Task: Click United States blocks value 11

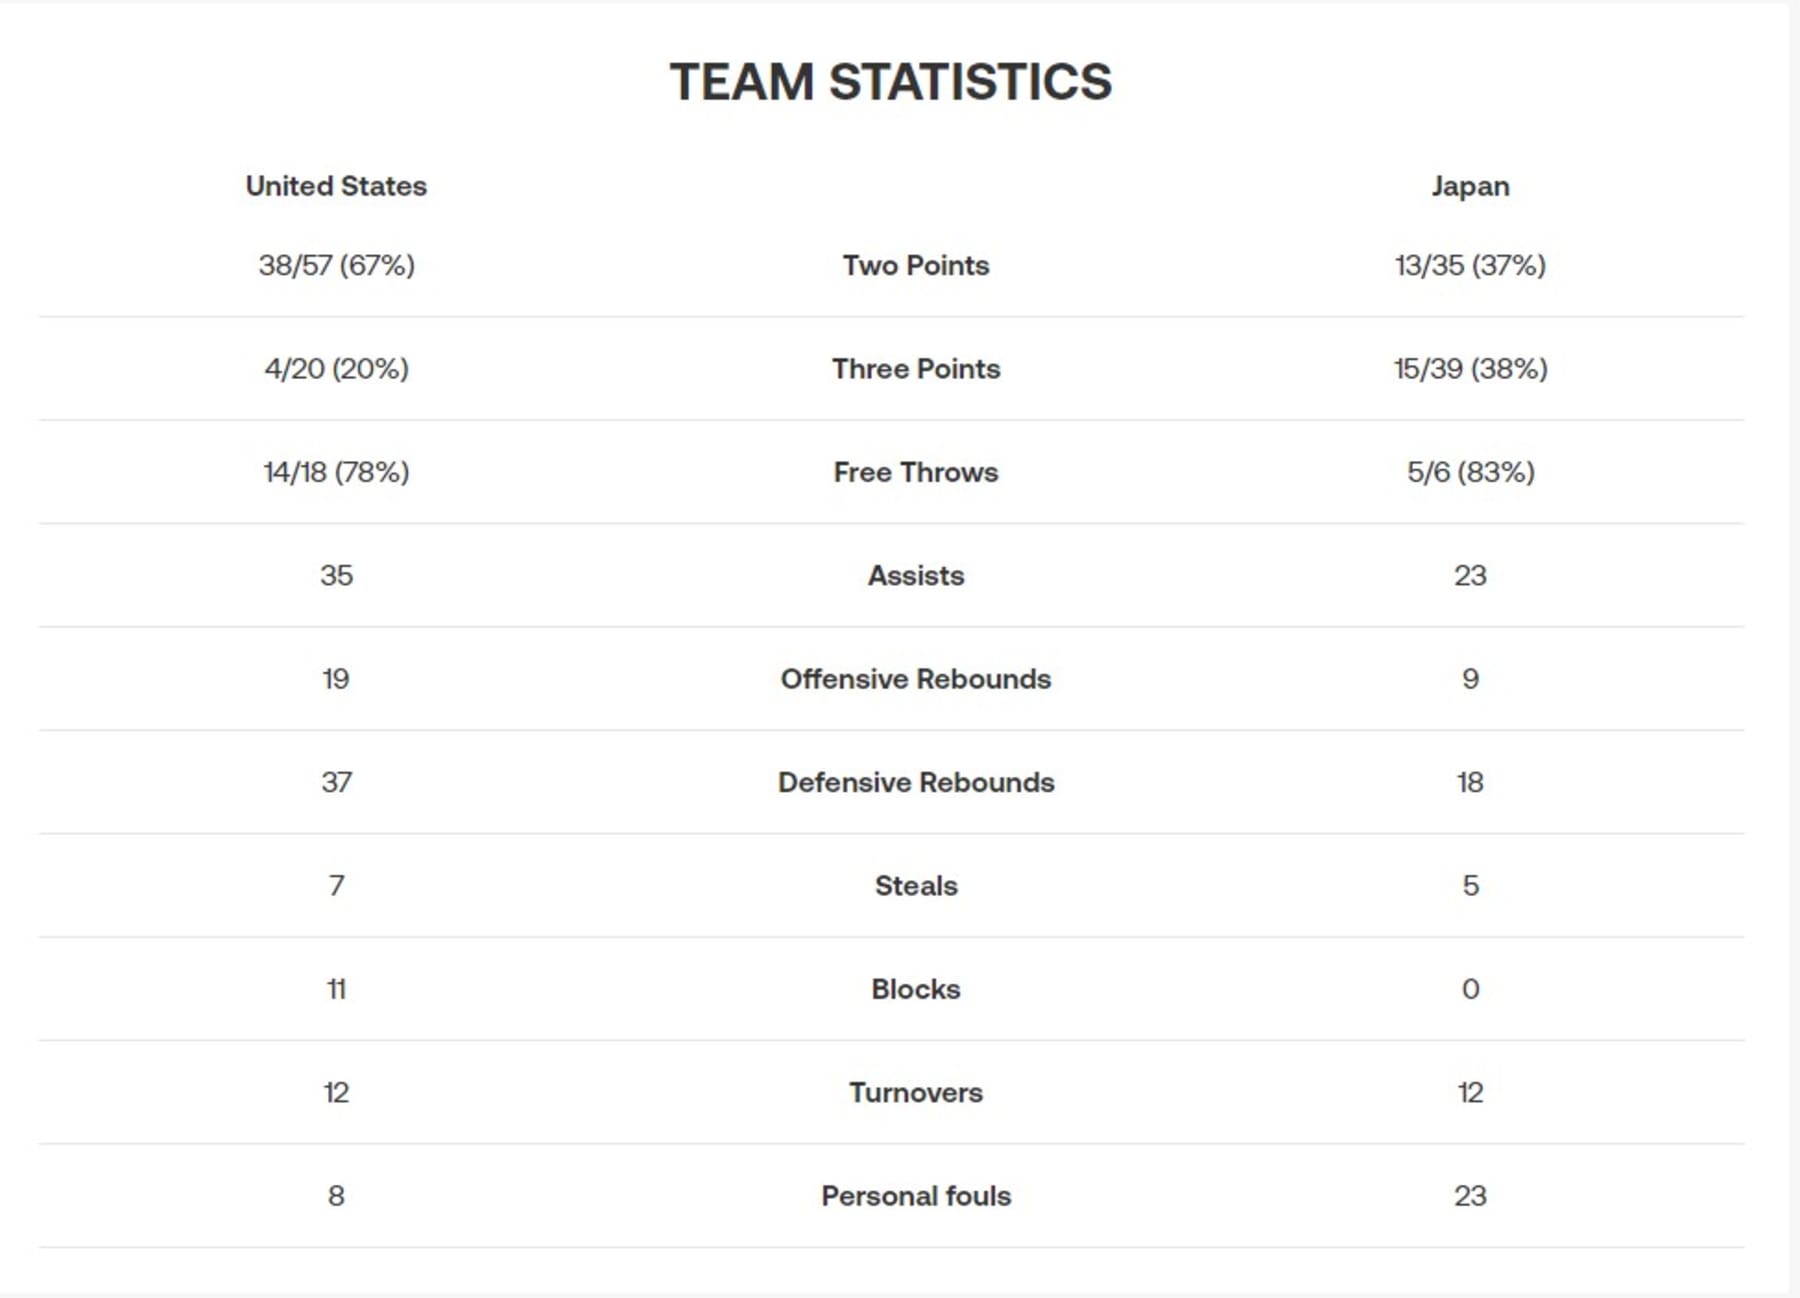Action: 336,989
